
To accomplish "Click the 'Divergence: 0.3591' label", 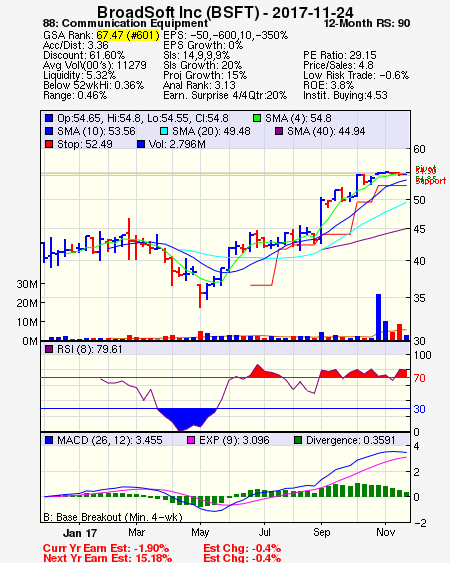I will pyautogui.click(x=351, y=440).
